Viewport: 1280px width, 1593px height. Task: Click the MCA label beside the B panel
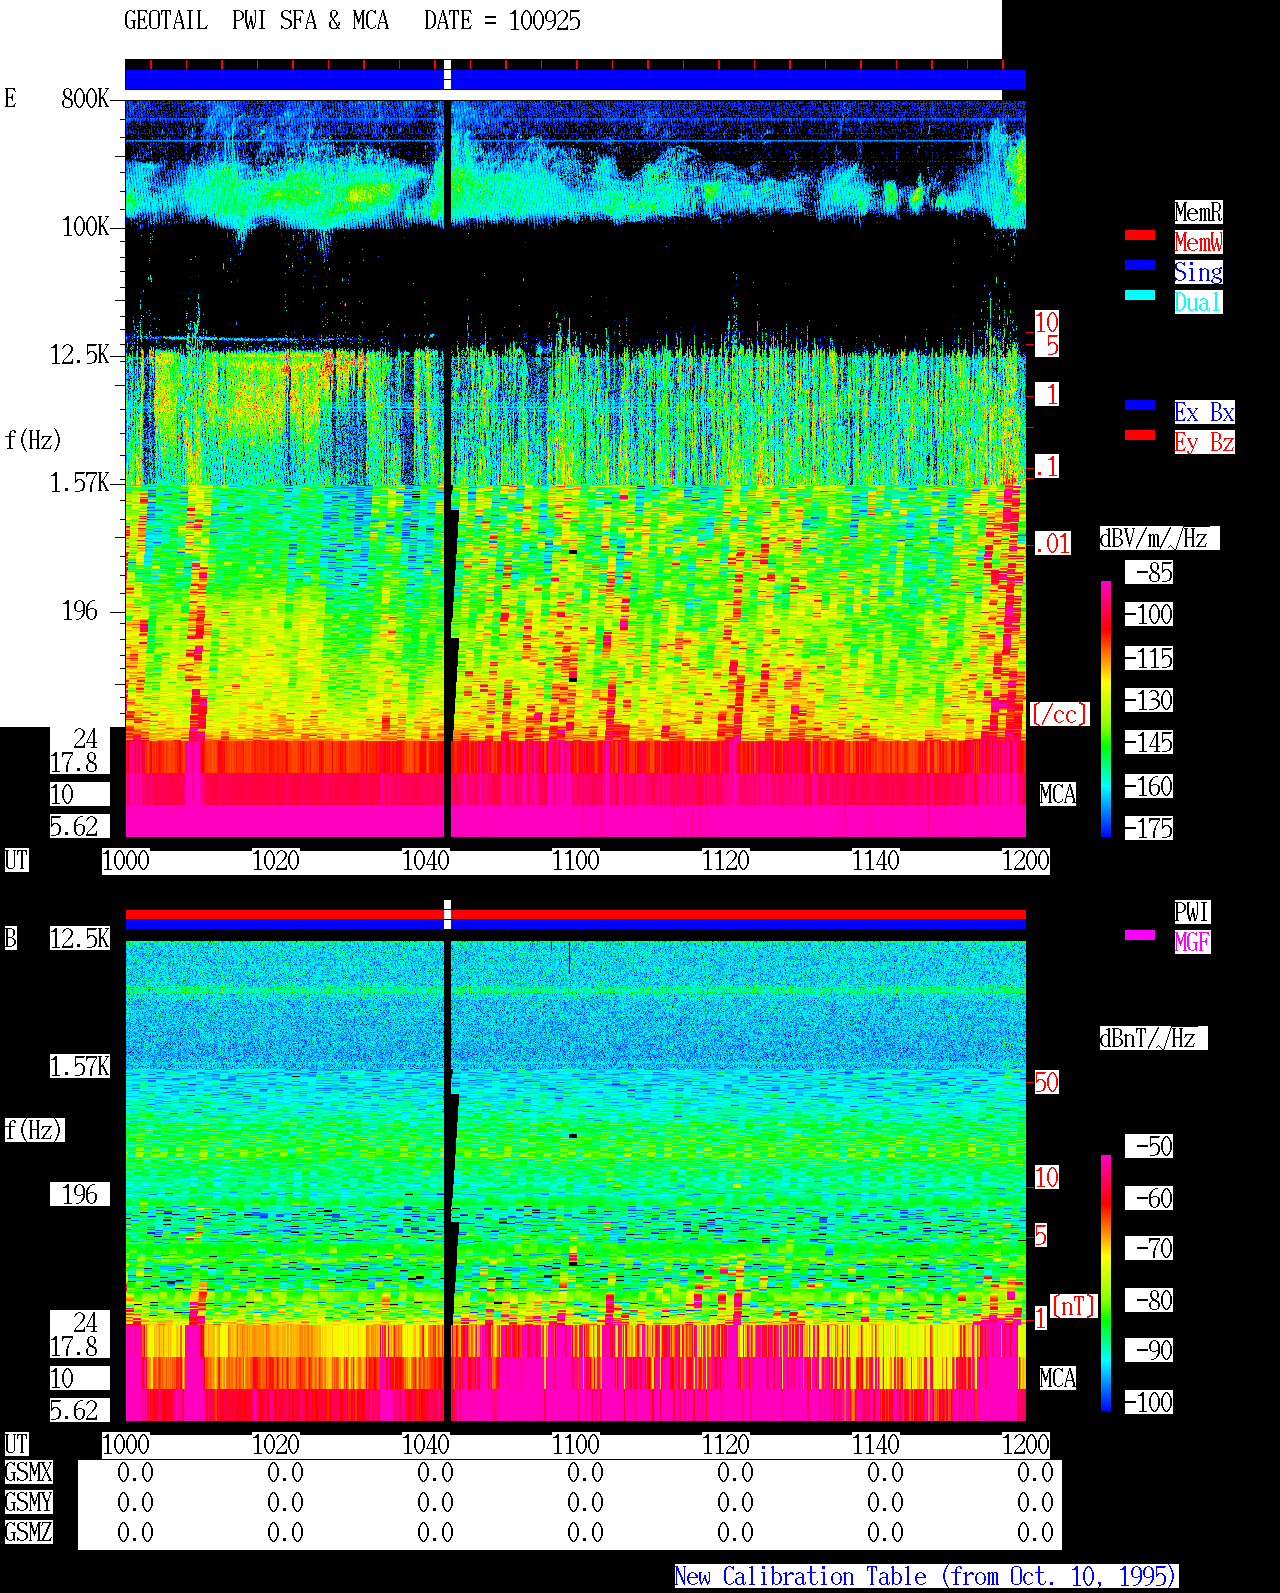click(1058, 1379)
